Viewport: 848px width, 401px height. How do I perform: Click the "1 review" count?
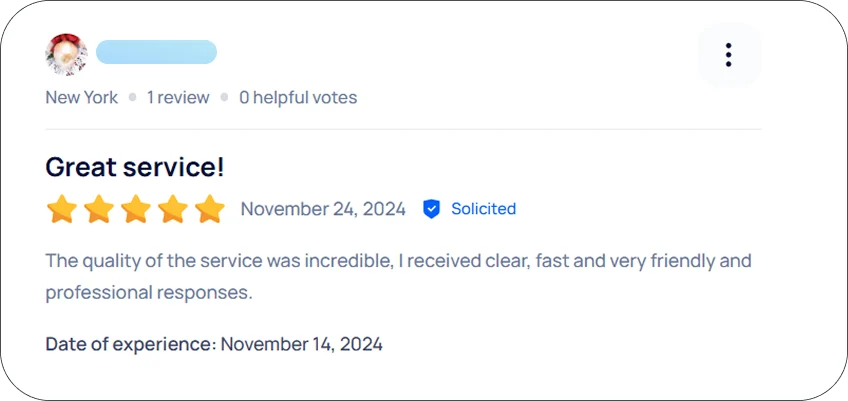point(178,97)
